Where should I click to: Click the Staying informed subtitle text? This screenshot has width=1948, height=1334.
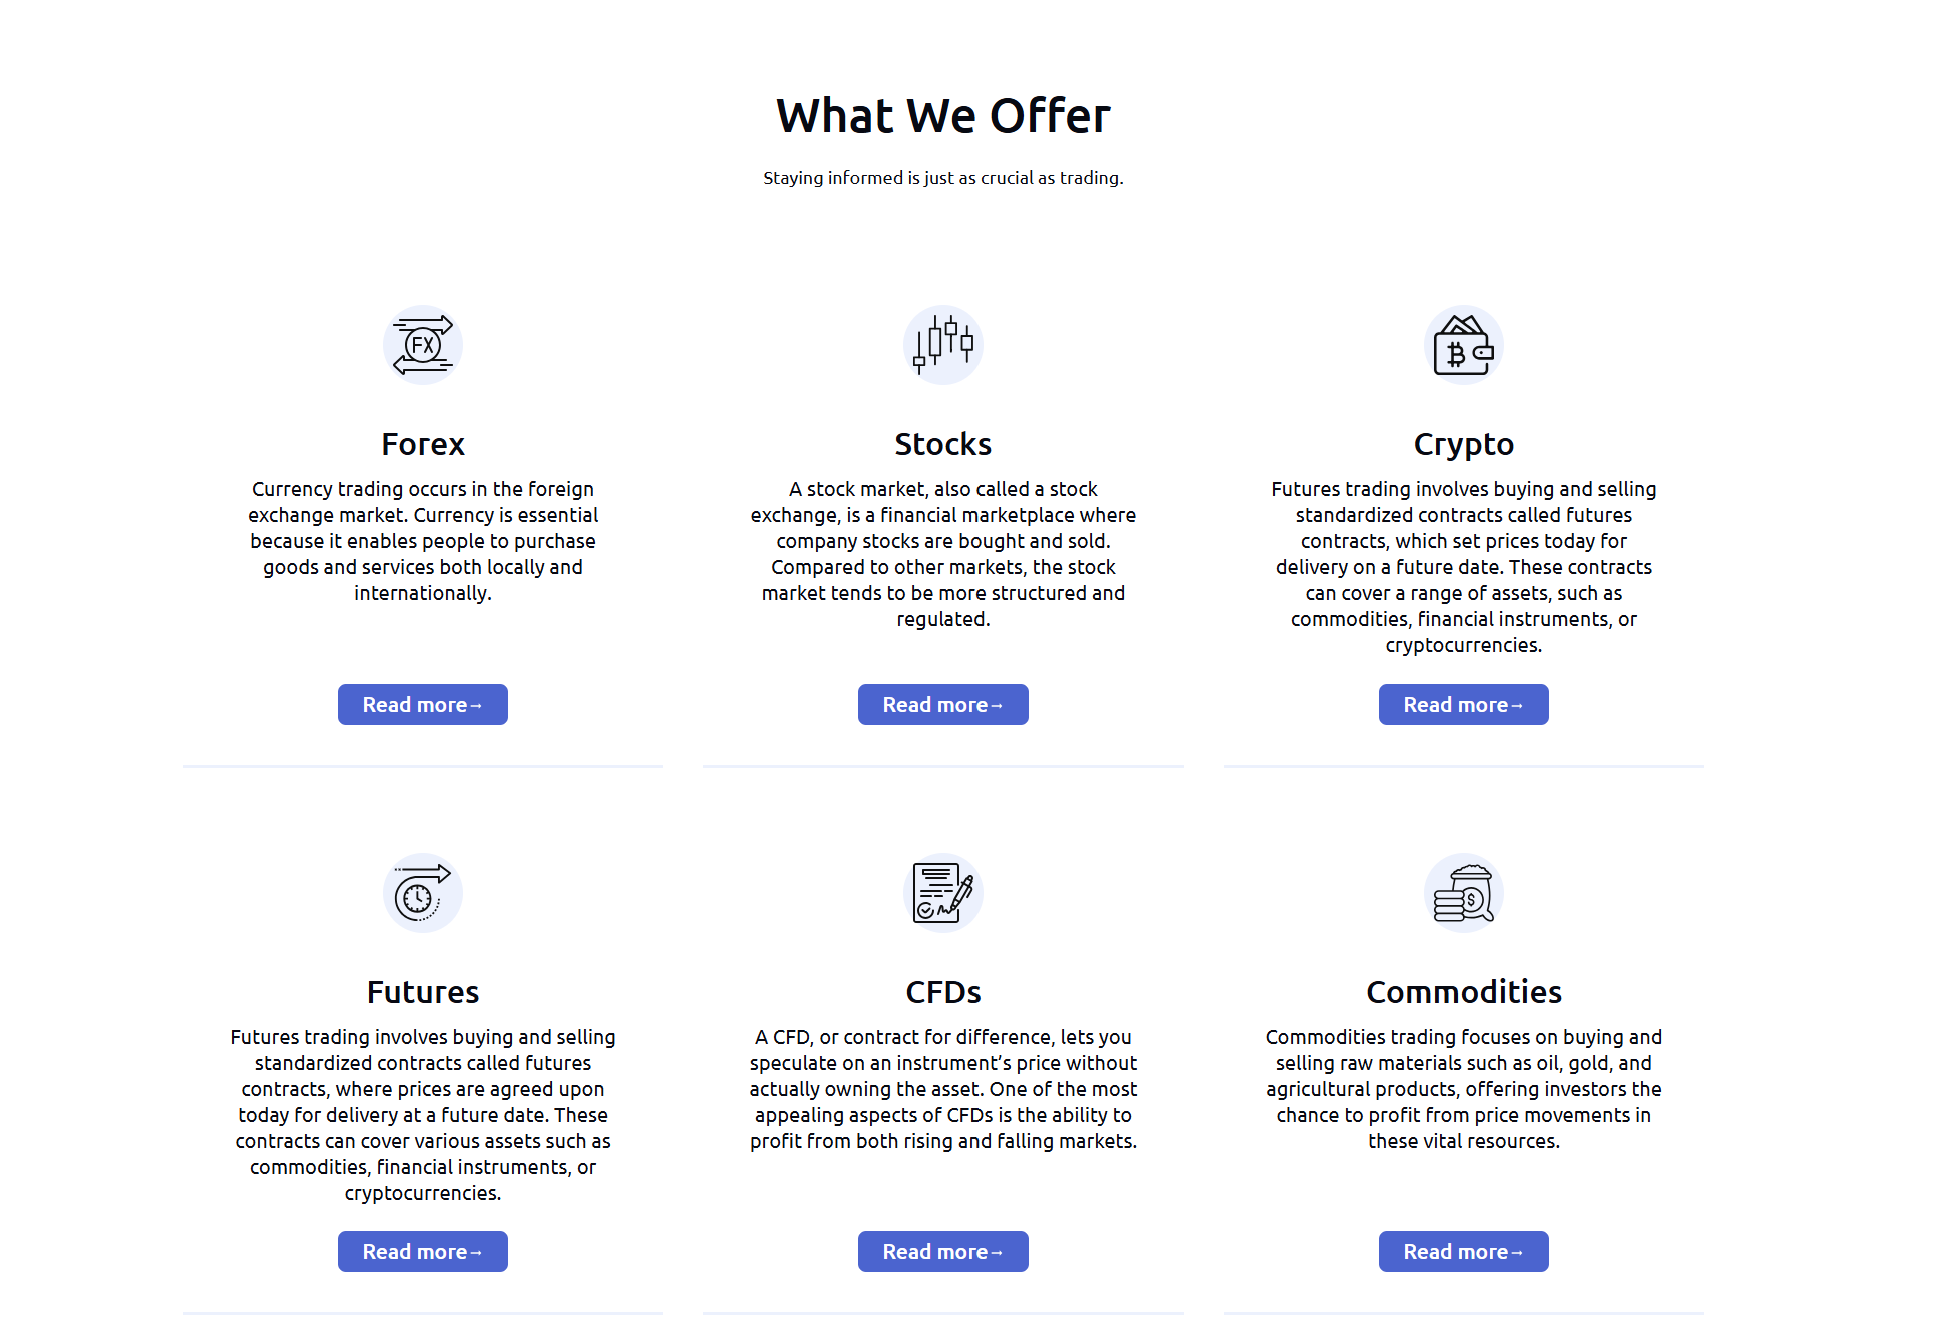pos(943,177)
